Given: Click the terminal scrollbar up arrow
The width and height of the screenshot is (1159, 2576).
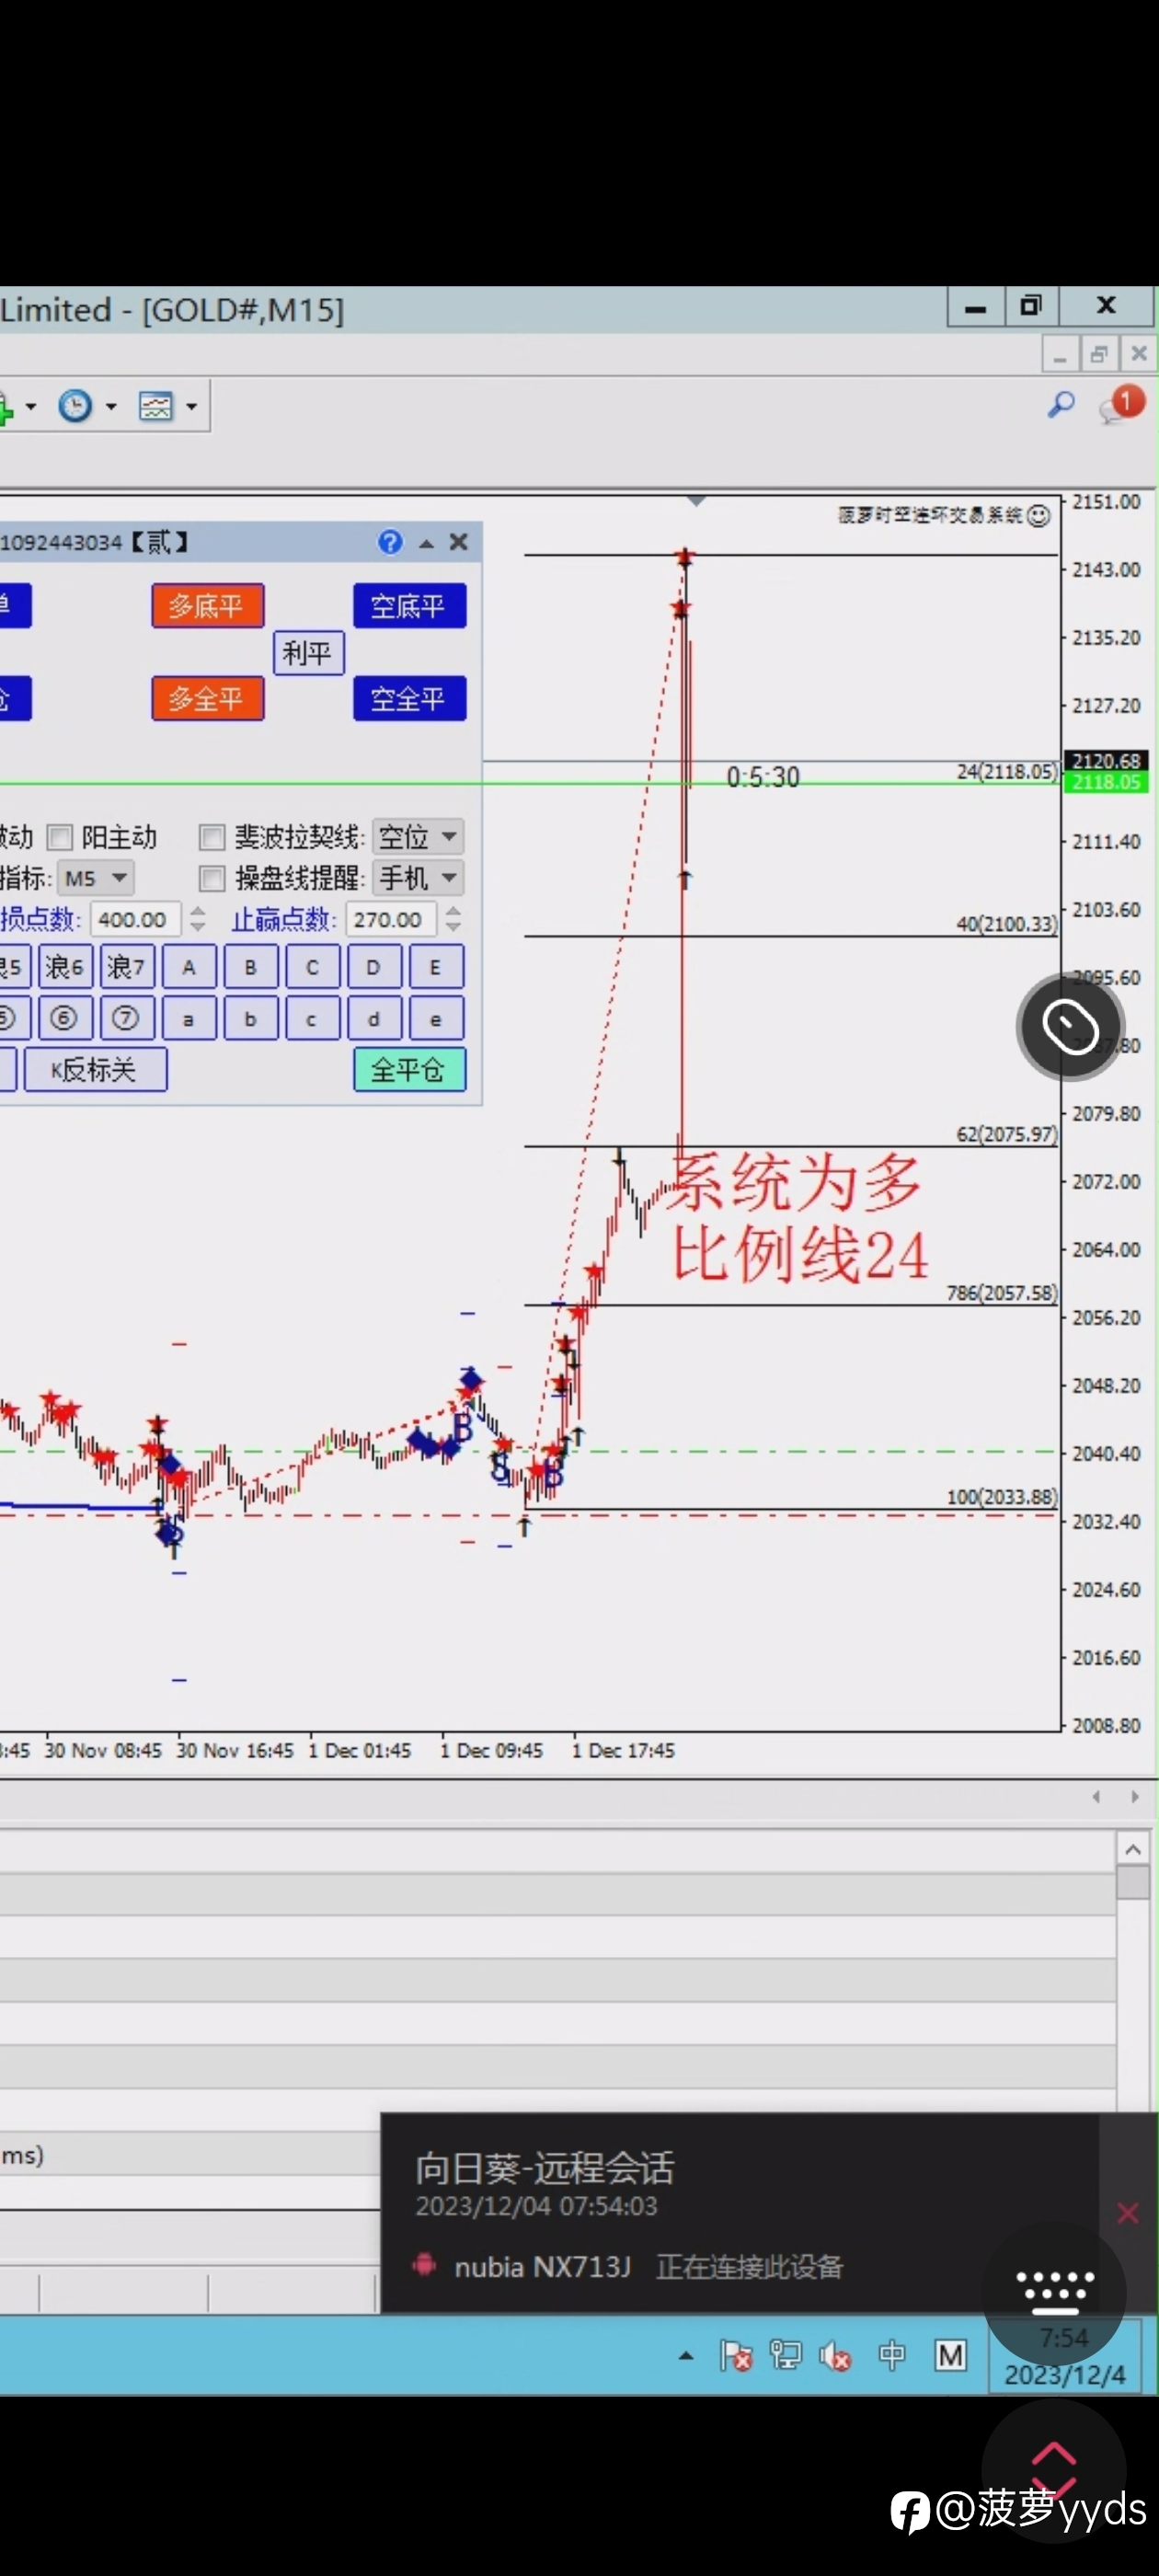Looking at the screenshot, I should (x=1132, y=1849).
